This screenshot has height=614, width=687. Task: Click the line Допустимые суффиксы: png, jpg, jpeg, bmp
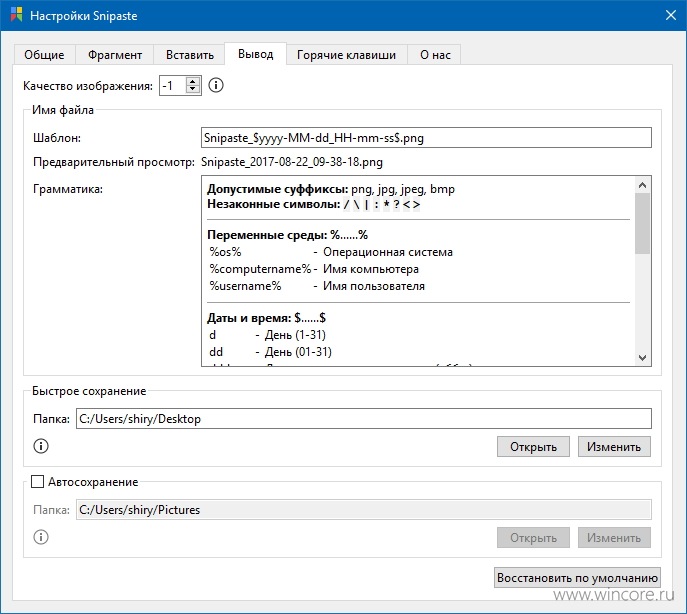coord(331,189)
